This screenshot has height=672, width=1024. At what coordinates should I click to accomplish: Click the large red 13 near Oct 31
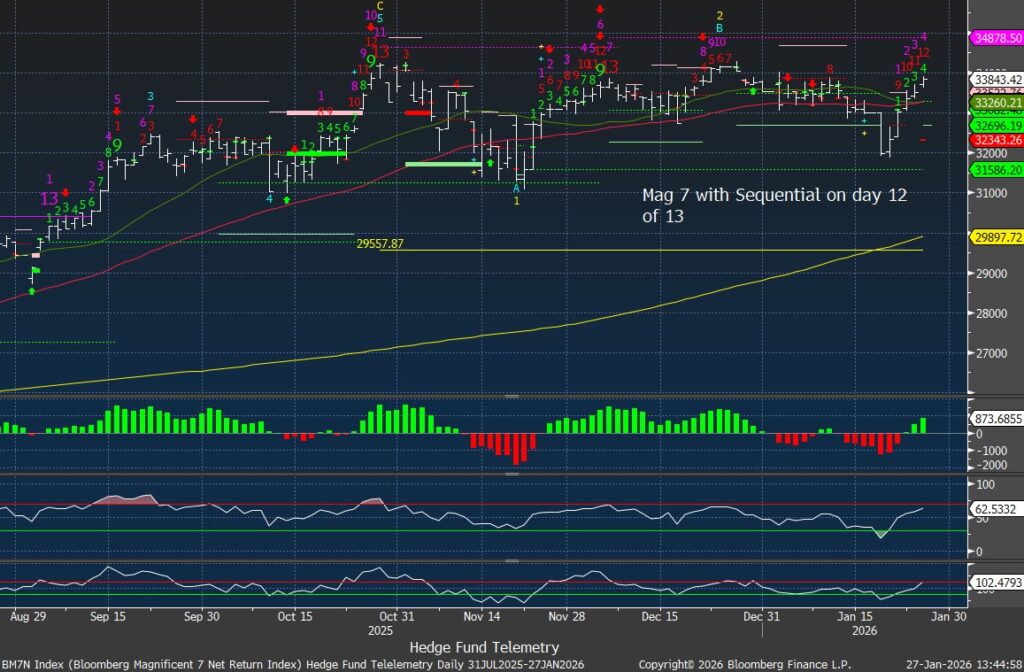click(x=380, y=50)
